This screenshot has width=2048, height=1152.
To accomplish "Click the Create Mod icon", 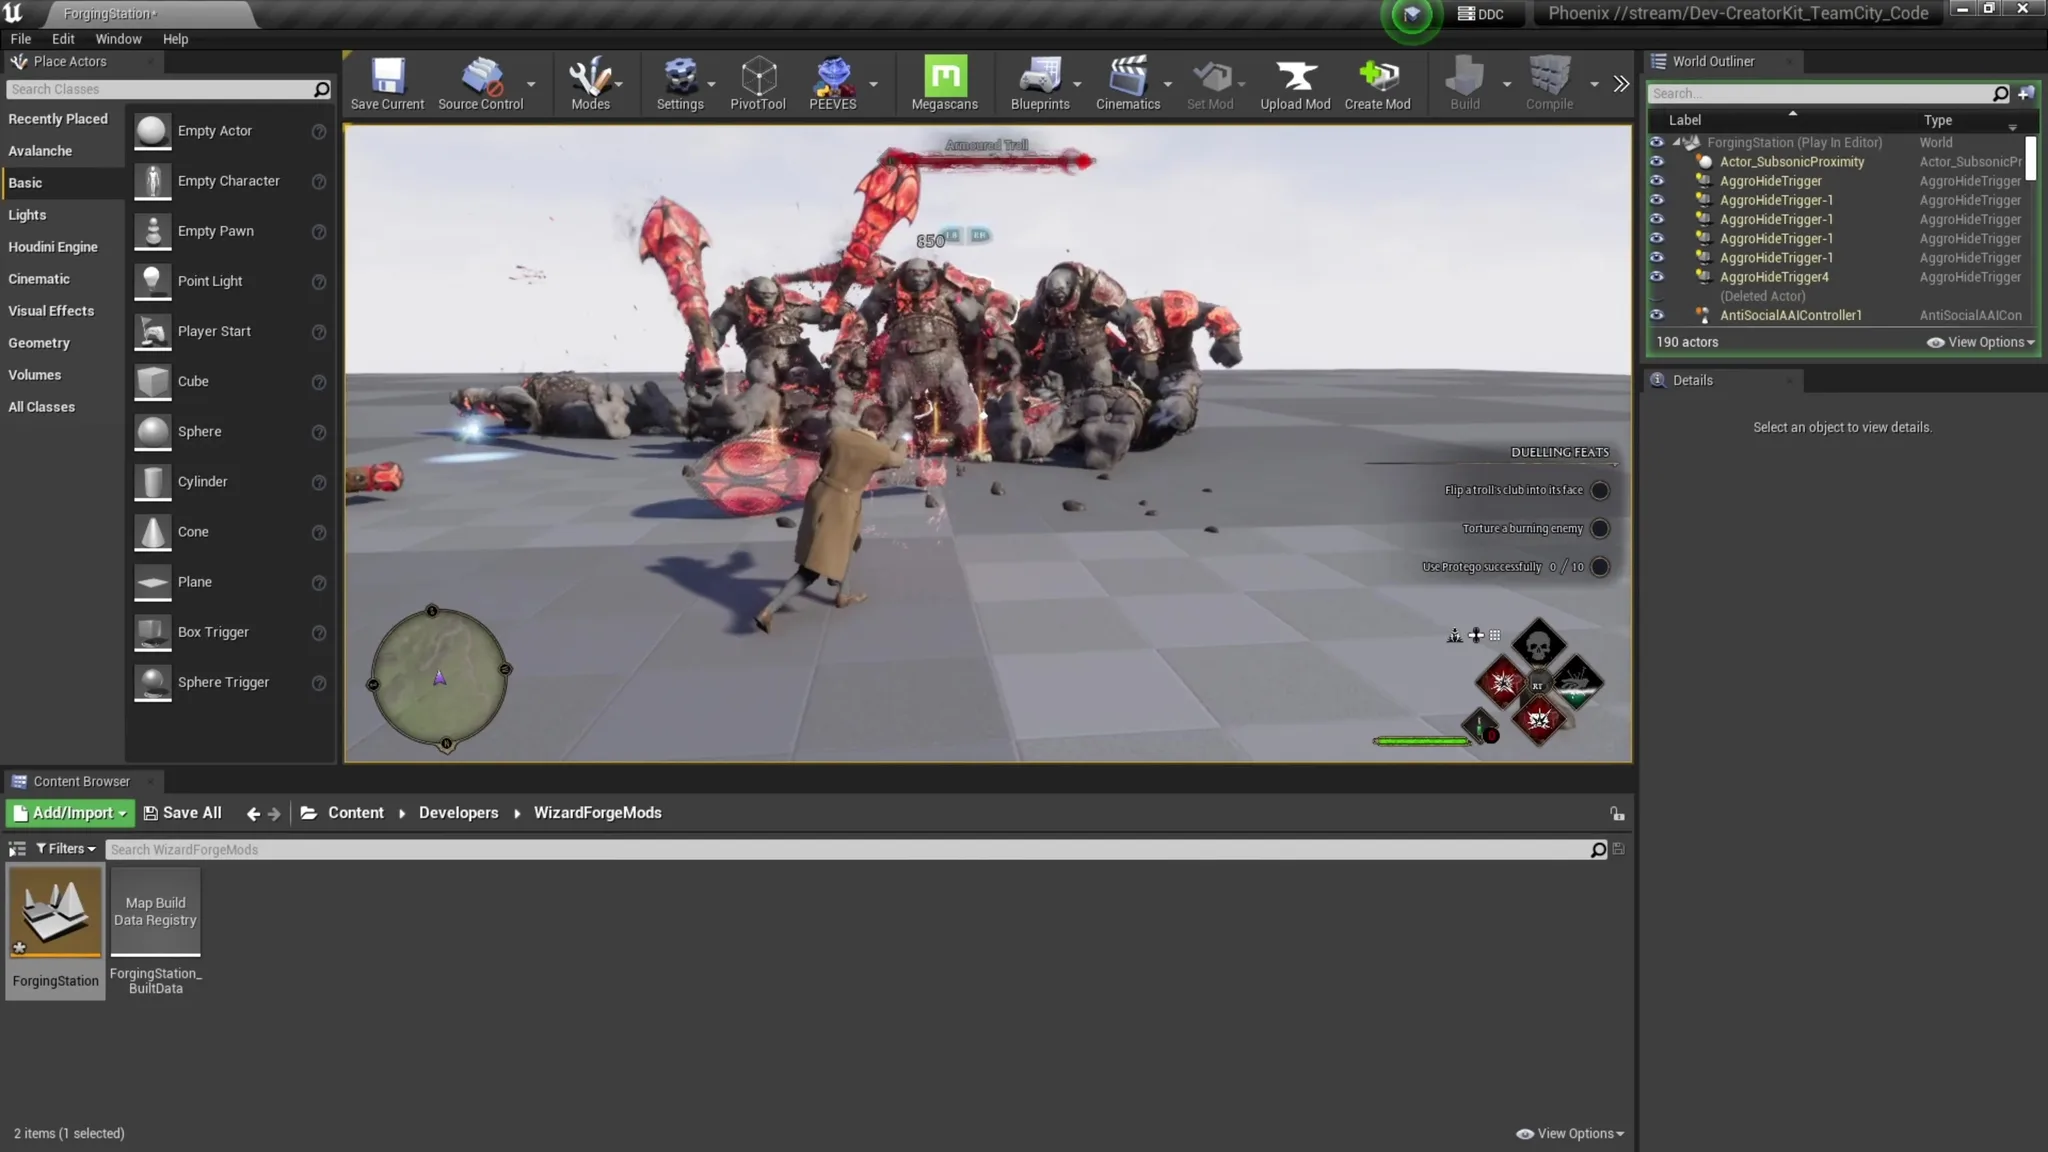I will pos(1377,84).
